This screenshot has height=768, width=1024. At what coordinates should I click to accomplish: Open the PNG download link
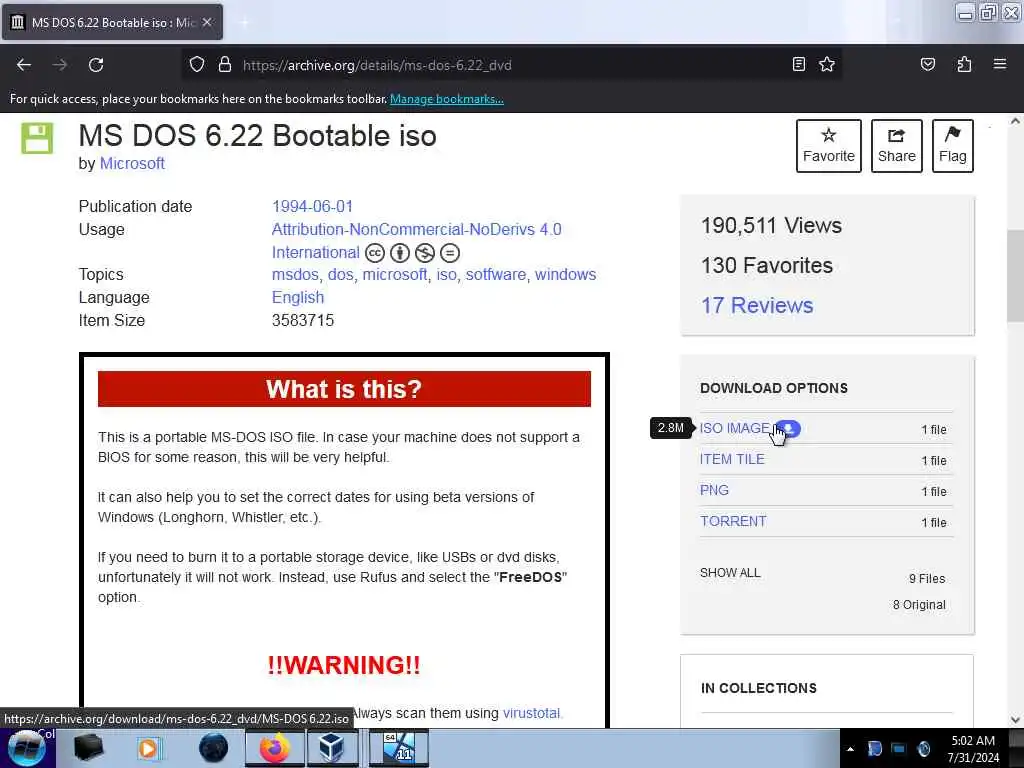(714, 490)
